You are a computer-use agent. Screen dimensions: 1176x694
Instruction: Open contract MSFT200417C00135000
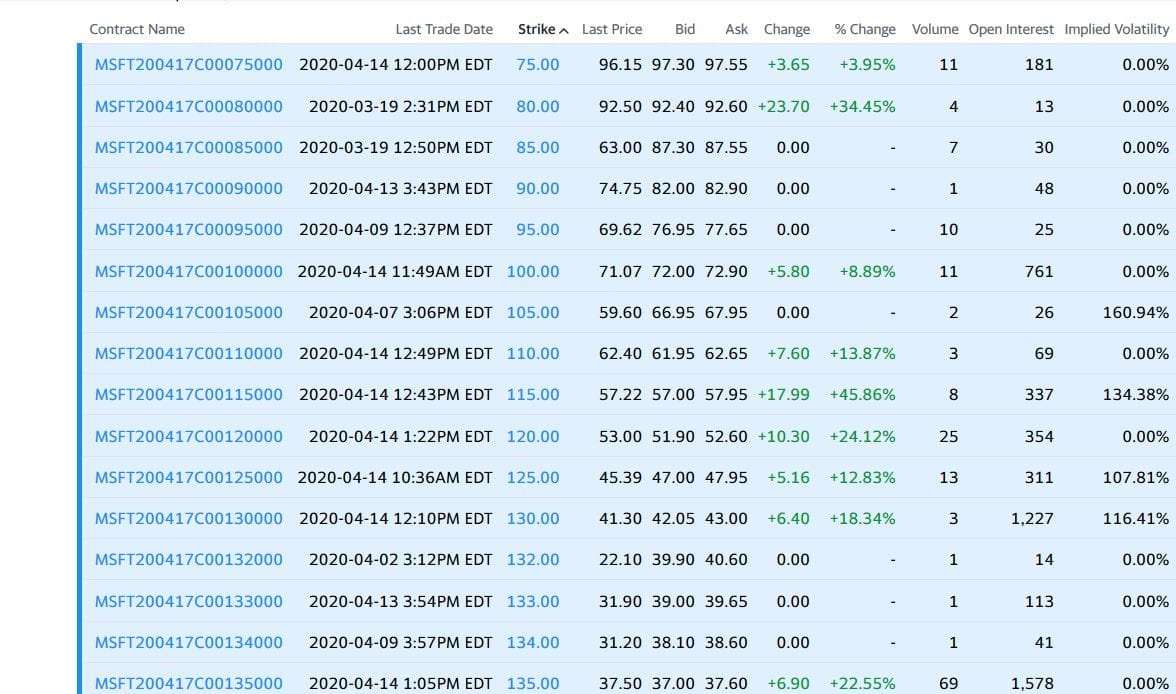[188, 683]
